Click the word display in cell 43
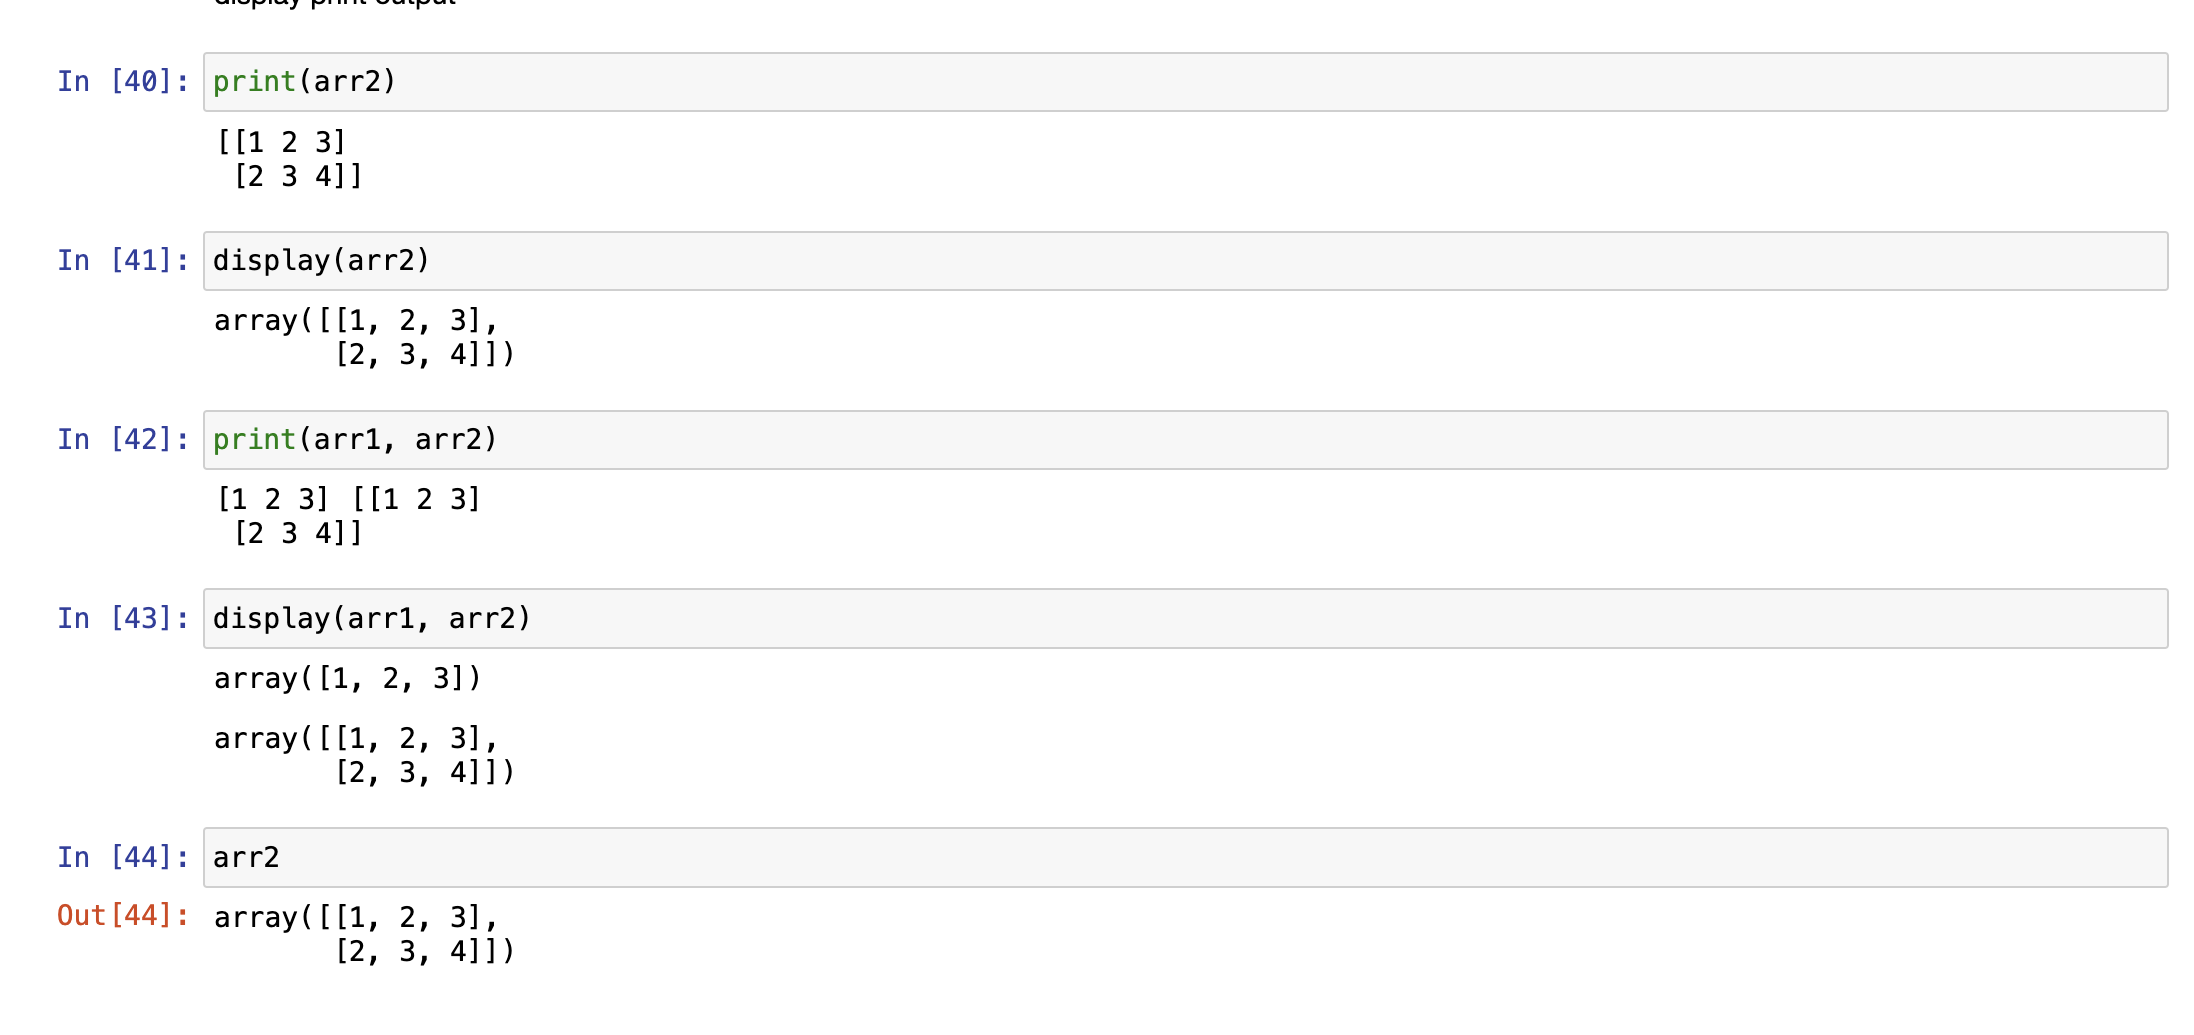The width and height of the screenshot is (2194, 1035). 271,619
